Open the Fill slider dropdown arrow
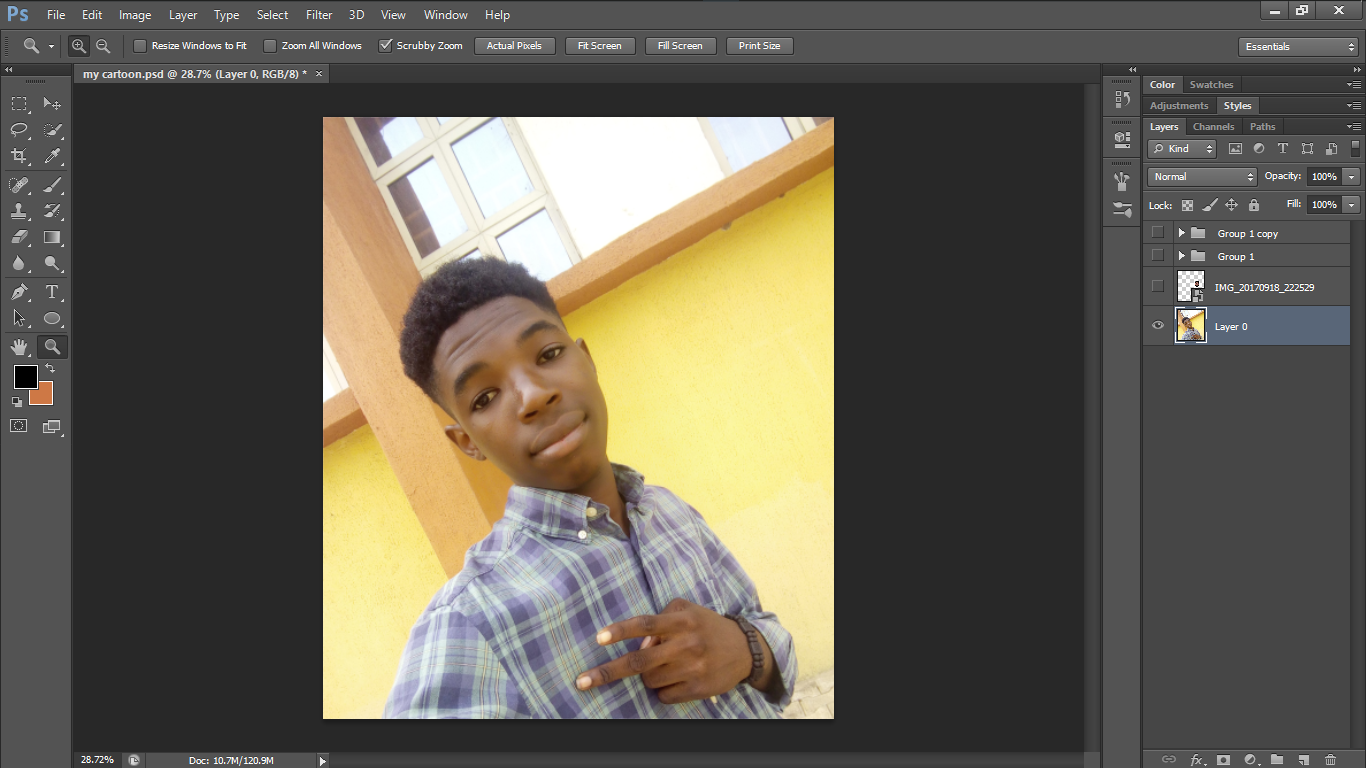The image size is (1366, 768). tap(1351, 205)
